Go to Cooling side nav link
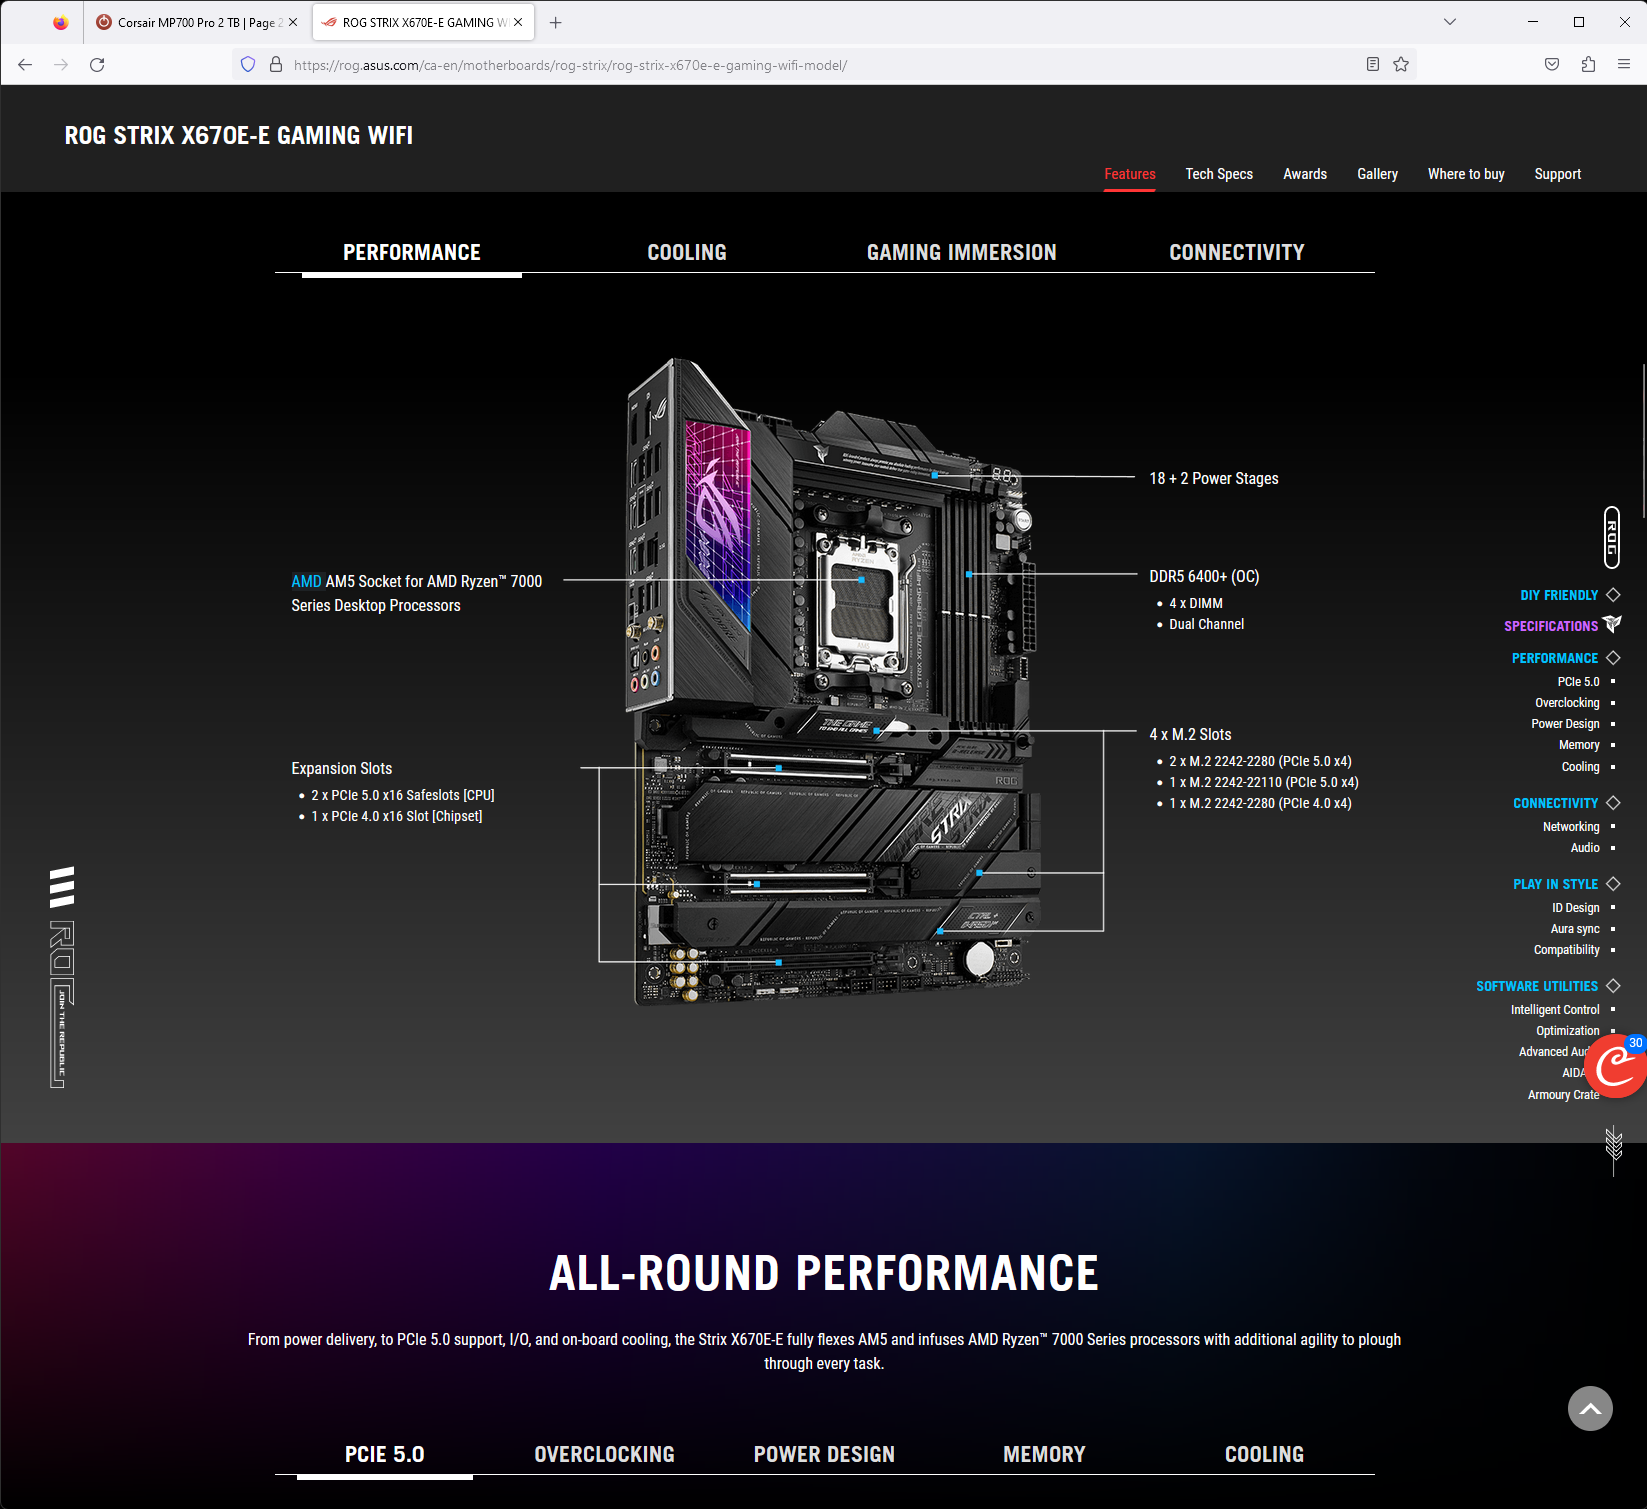This screenshot has height=1509, width=1647. click(1580, 767)
